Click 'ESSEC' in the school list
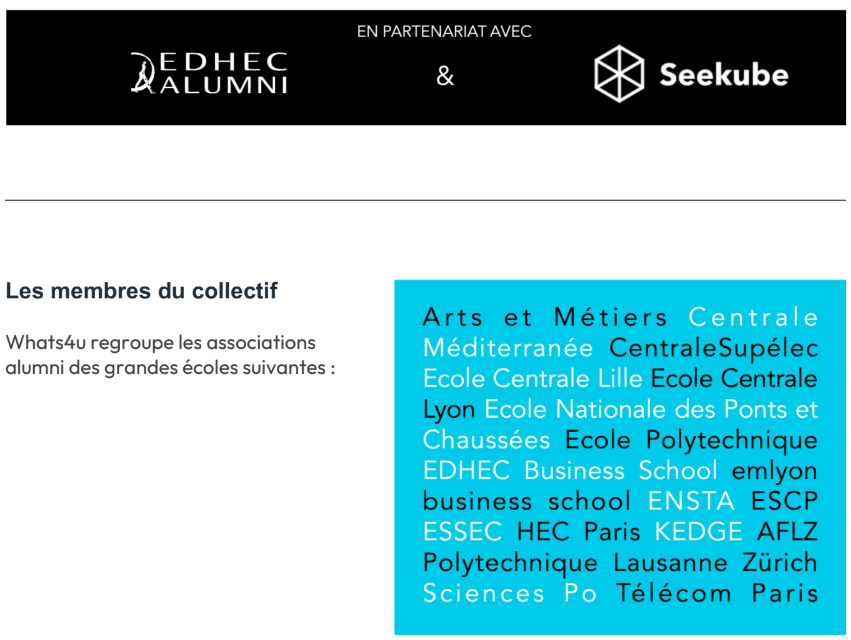This screenshot has width=851, height=640. pyautogui.click(x=462, y=531)
